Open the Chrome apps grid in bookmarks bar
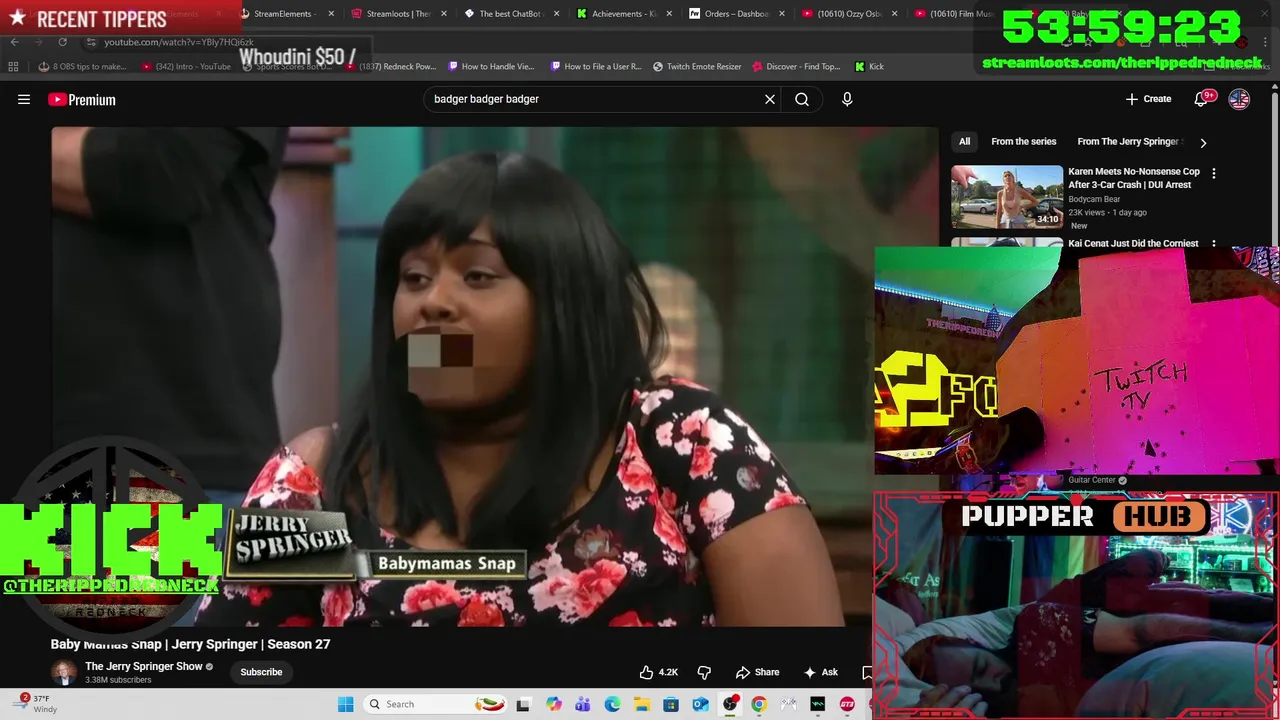 click(13, 66)
